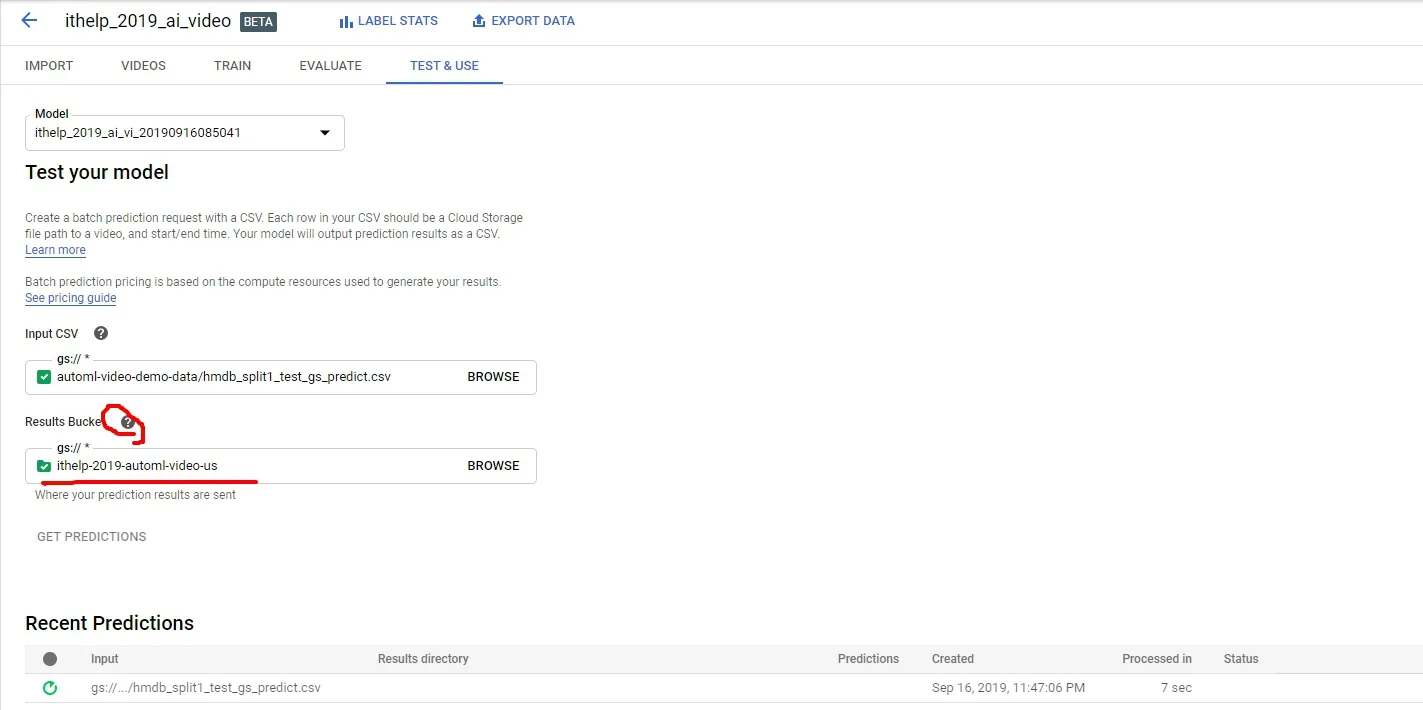Screen dimensions: 1423x710
Task: Click the green refresh status icon in predictions row
Action: pos(50,688)
